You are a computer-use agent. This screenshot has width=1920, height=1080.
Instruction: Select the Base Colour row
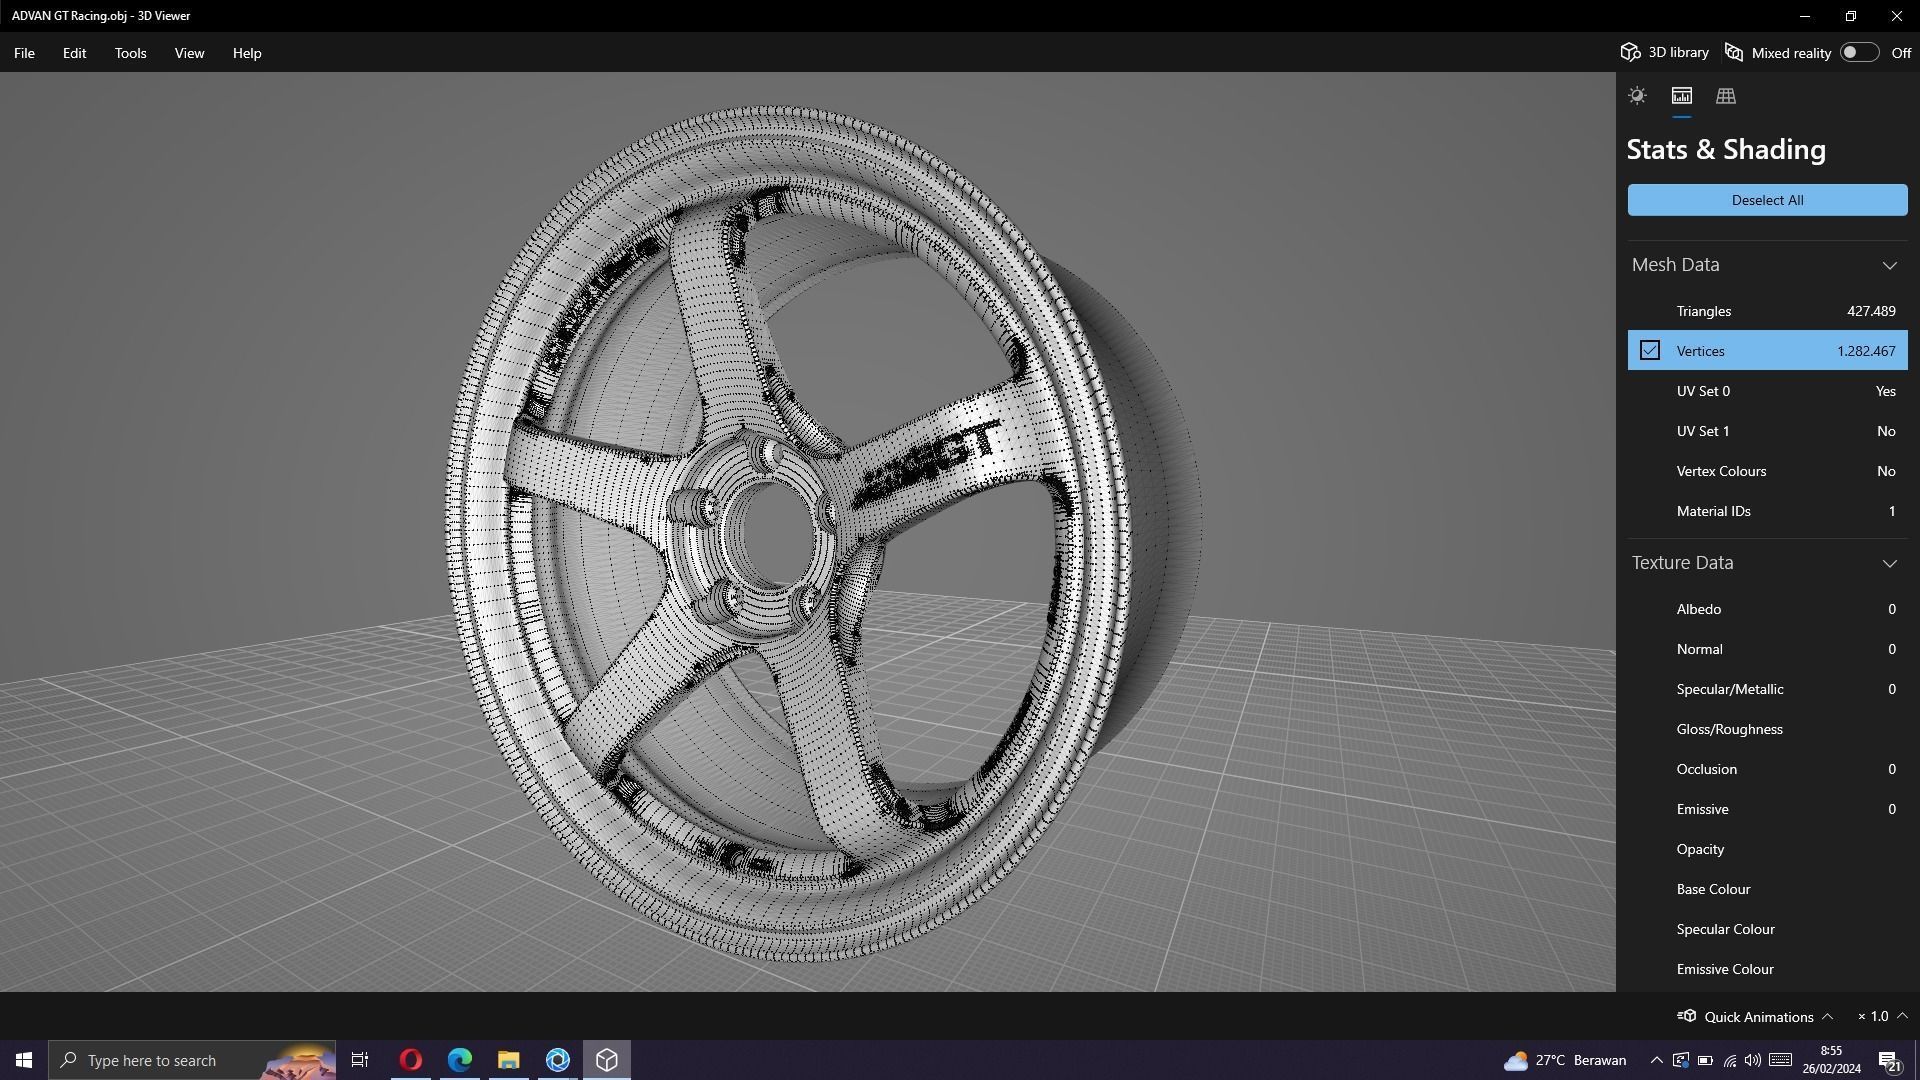tap(1767, 889)
